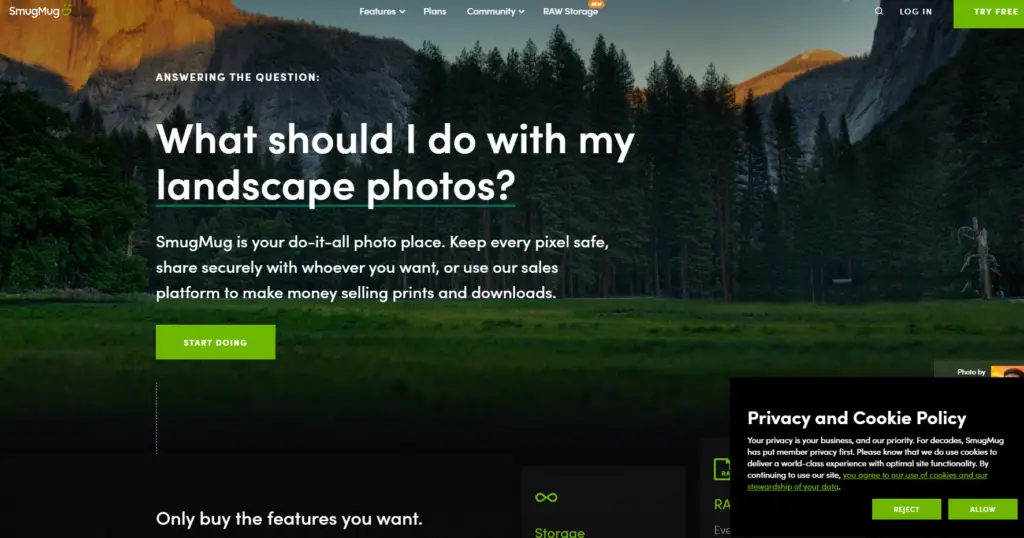Reject cookies in the privacy popup

point(906,509)
